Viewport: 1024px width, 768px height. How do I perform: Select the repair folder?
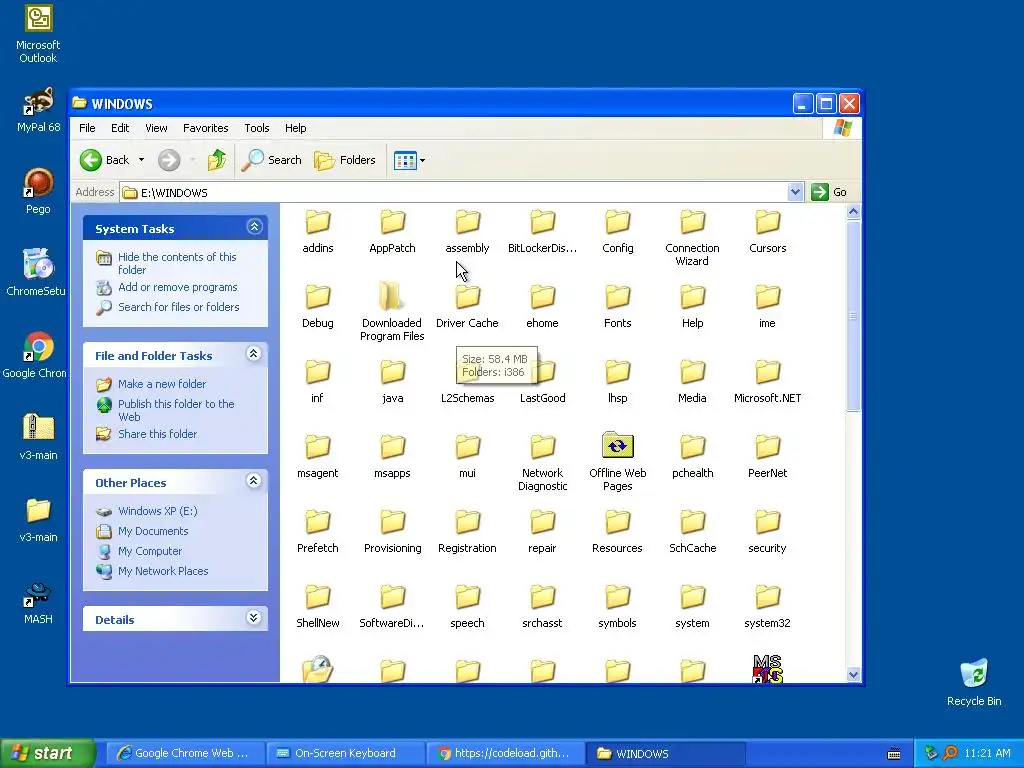point(543,532)
